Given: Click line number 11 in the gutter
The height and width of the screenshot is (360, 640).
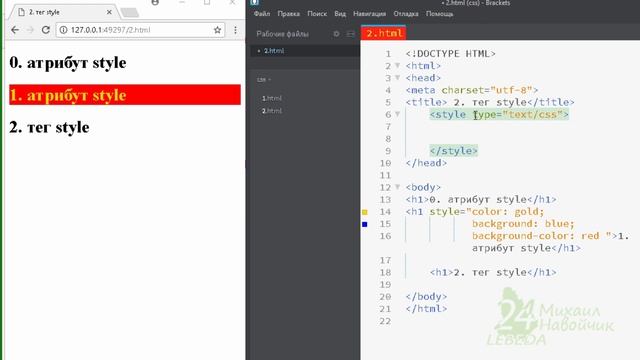Looking at the screenshot, I should 385,175.
